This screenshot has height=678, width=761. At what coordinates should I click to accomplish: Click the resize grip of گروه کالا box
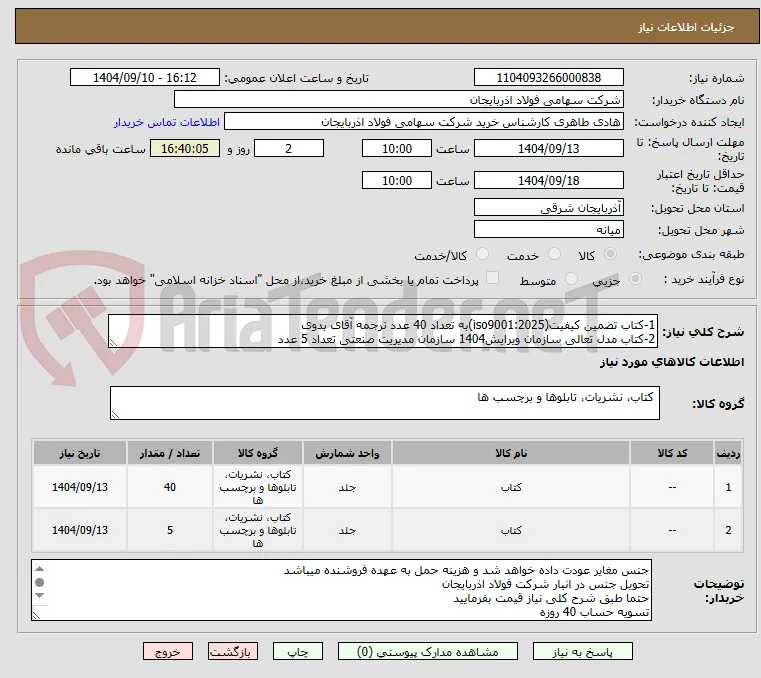pyautogui.click(x=115, y=414)
